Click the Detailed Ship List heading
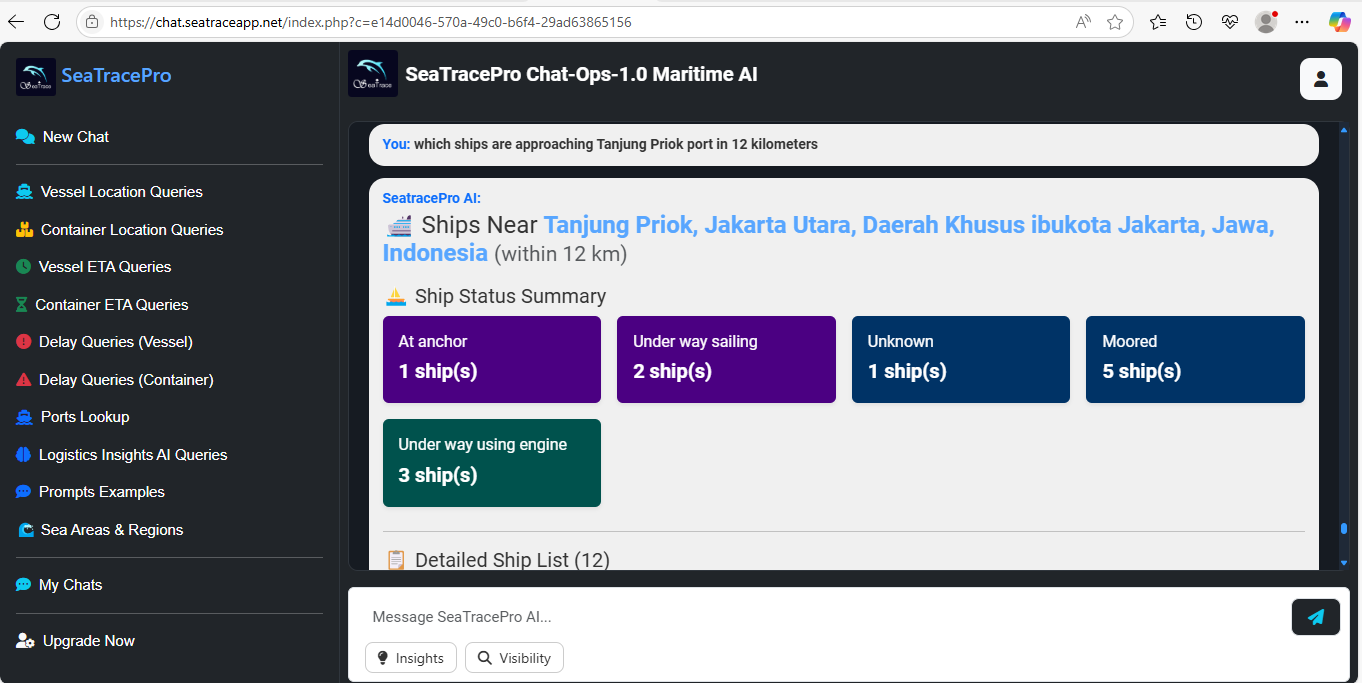The image size is (1362, 683). tap(497, 560)
